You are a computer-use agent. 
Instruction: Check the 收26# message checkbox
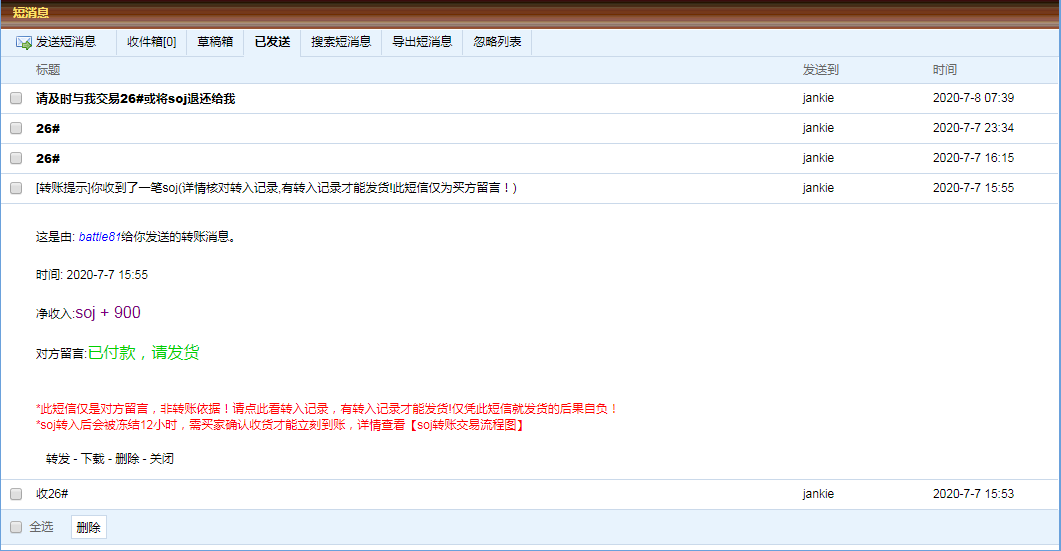[x=16, y=494]
